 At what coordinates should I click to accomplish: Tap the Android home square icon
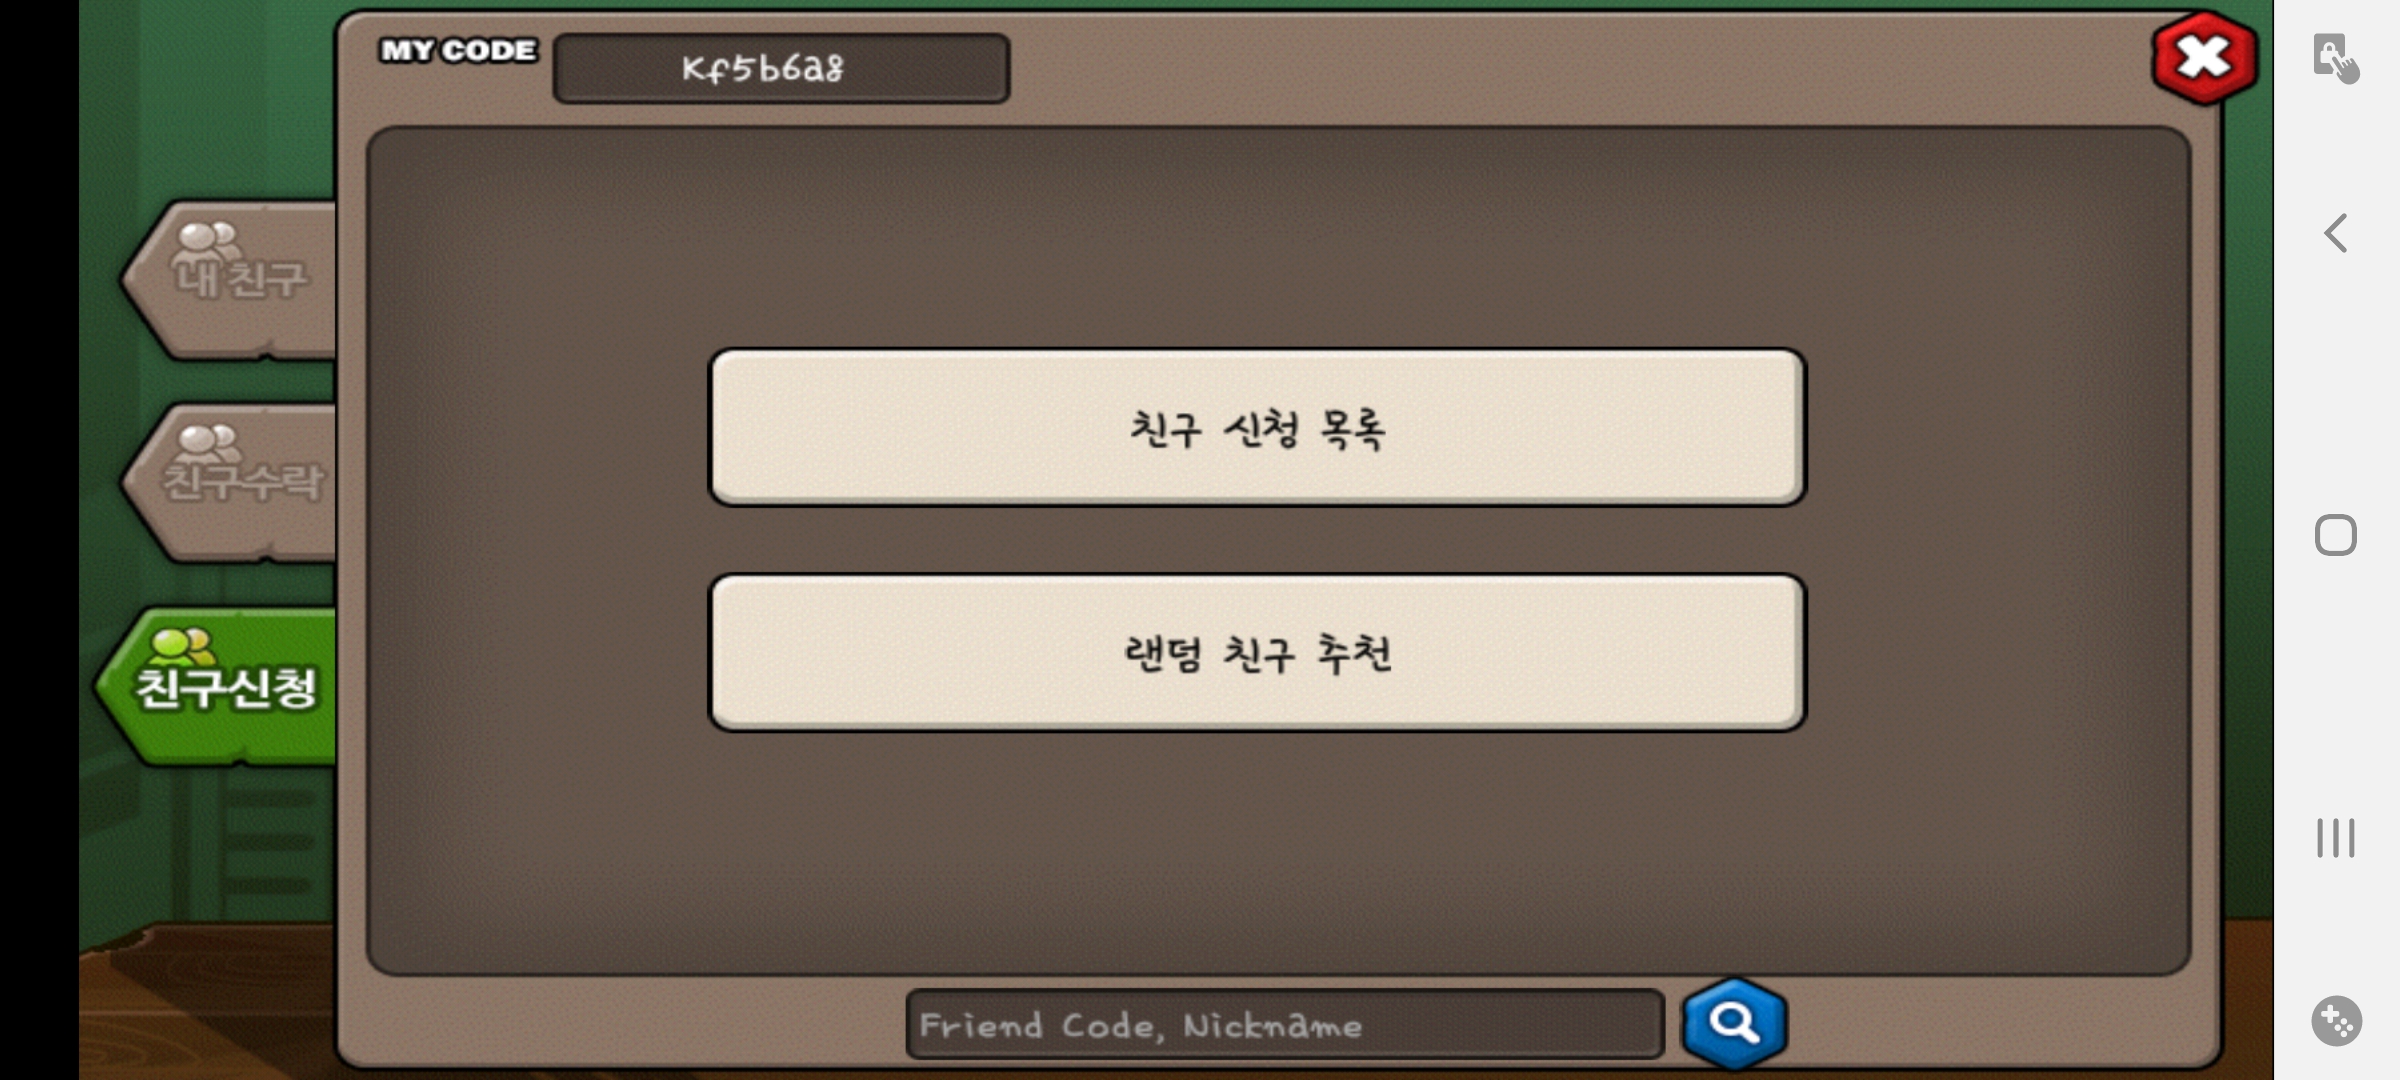2336,535
